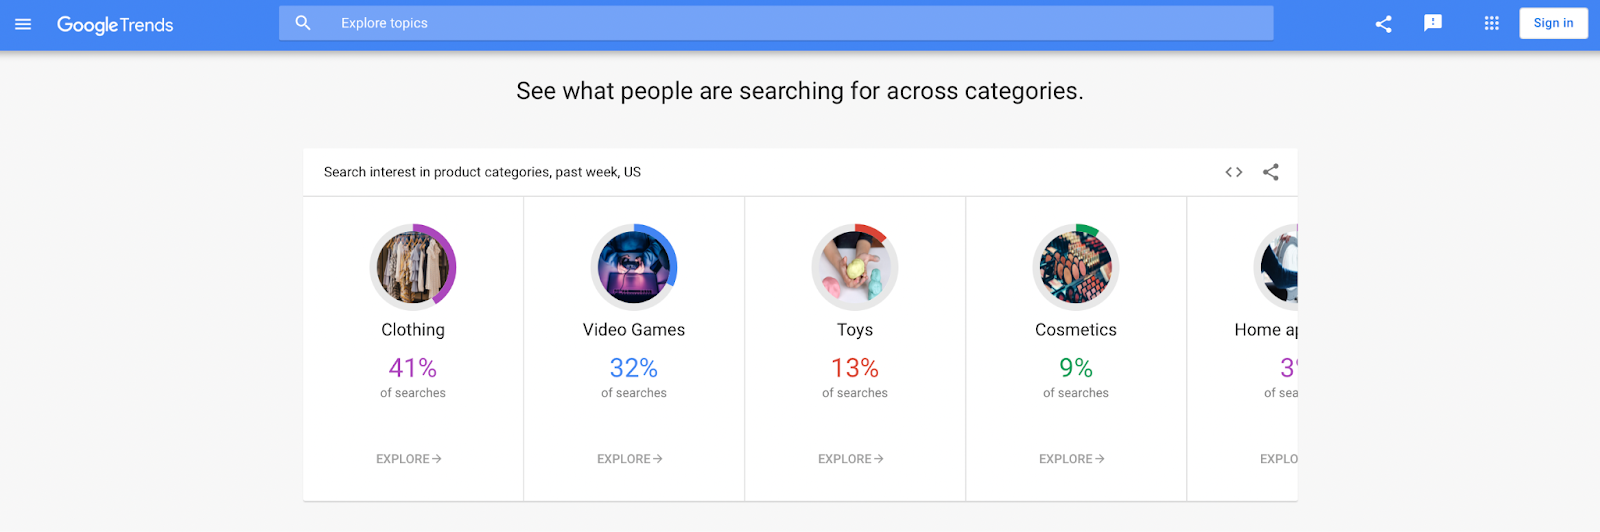This screenshot has height=532, width=1600.
Task: Explore the Toys category
Action: point(851,459)
